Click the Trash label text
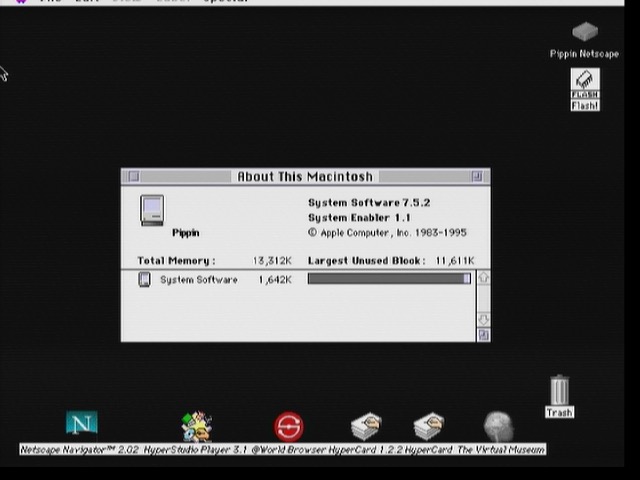 coord(560,413)
